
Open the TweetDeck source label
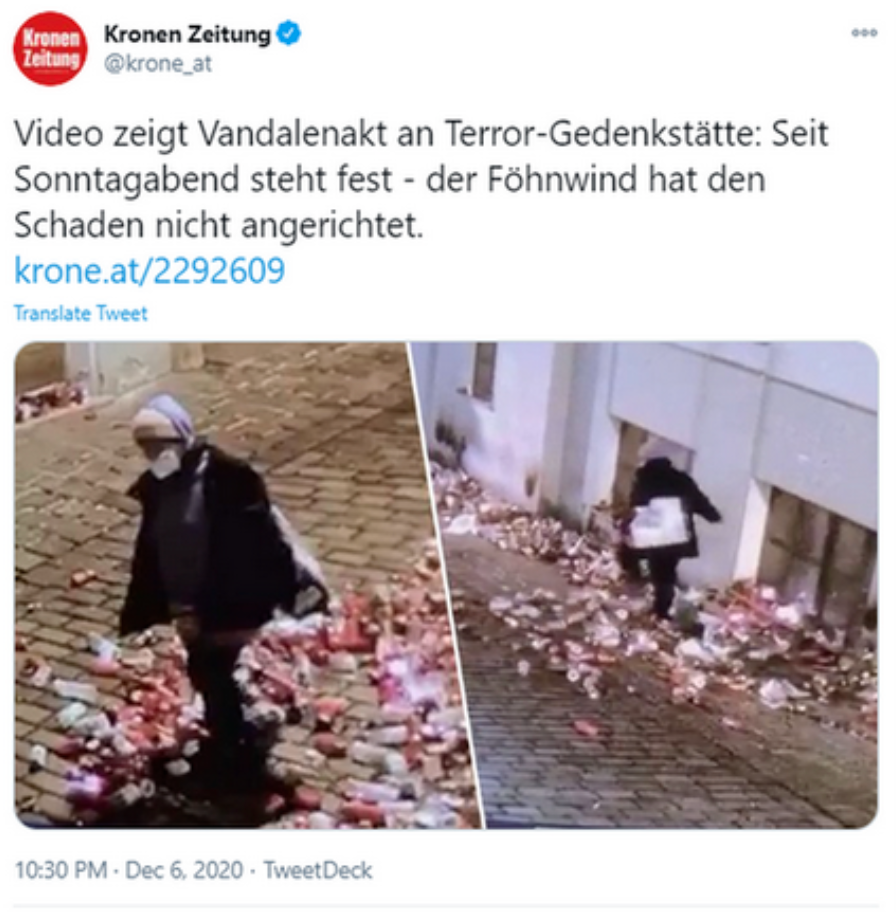coord(317,870)
